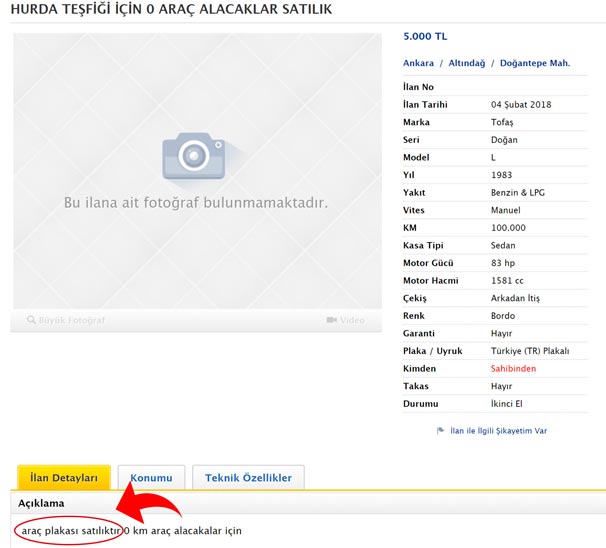Click the magnifier icon beside Büyük Fotoğraf

tap(32, 321)
